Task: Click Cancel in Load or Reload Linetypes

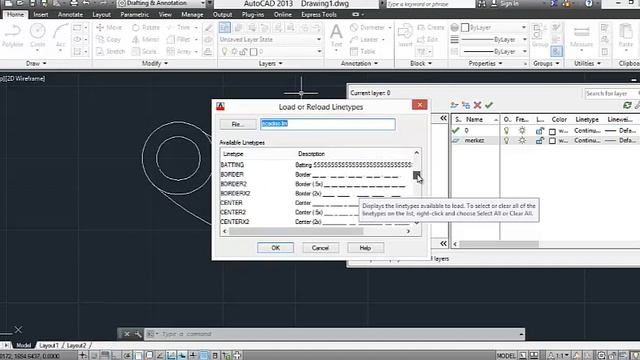Action: tap(320, 248)
